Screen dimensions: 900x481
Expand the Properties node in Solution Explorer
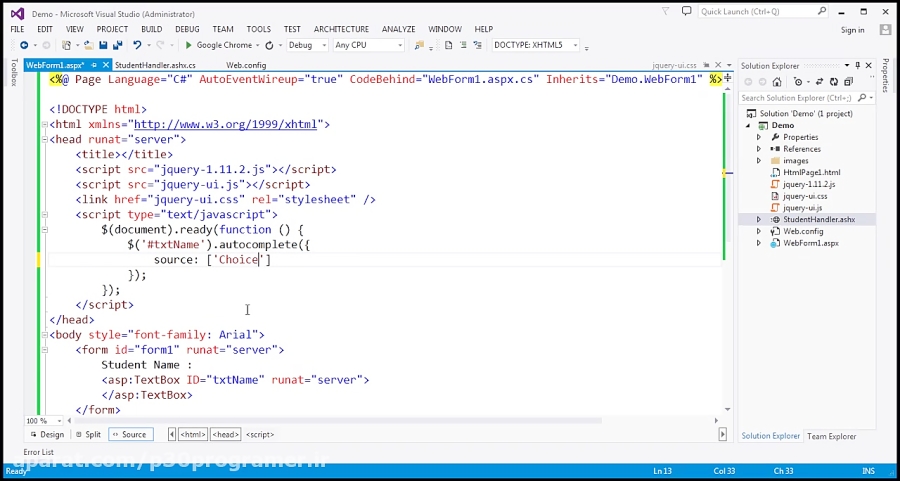tap(758, 137)
